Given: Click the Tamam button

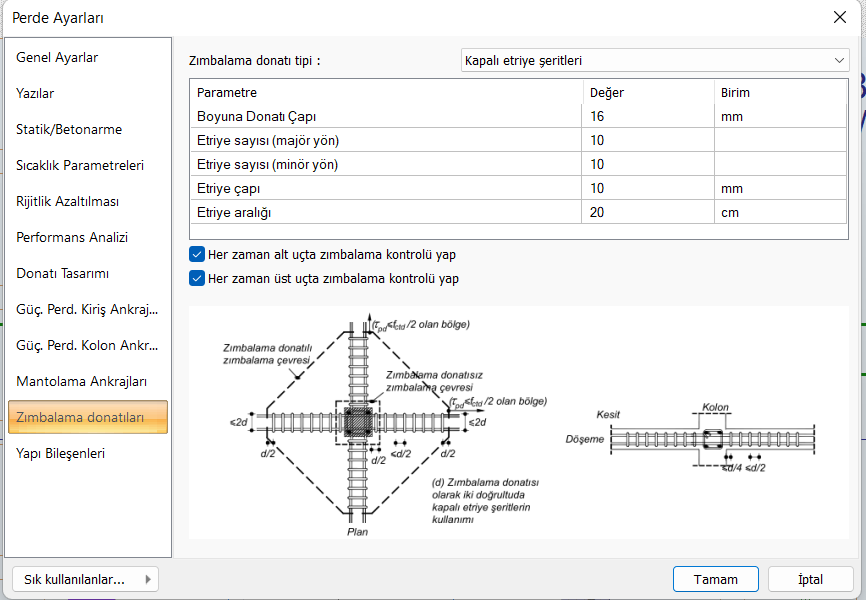Looking at the screenshot, I should (715, 579).
